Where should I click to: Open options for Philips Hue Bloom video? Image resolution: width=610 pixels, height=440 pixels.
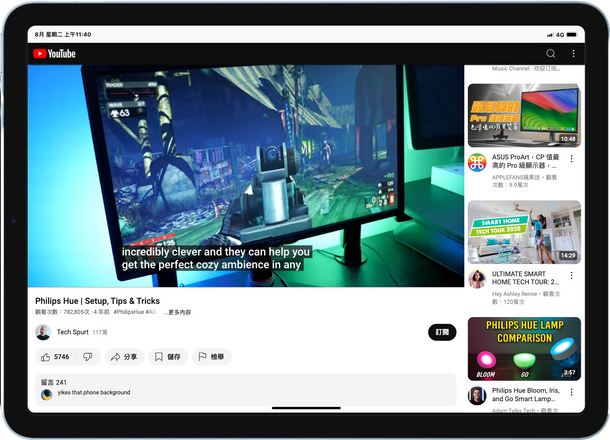click(572, 392)
